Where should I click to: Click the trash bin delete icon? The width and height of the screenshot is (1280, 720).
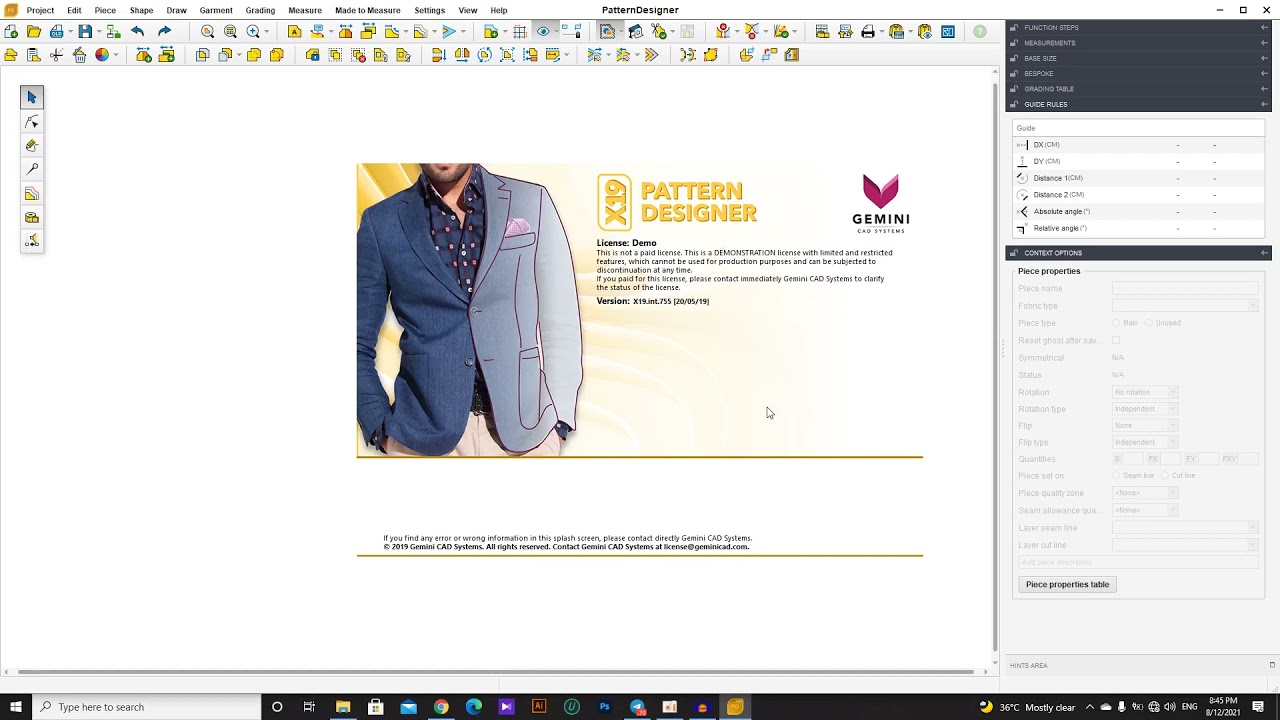(x=79, y=55)
